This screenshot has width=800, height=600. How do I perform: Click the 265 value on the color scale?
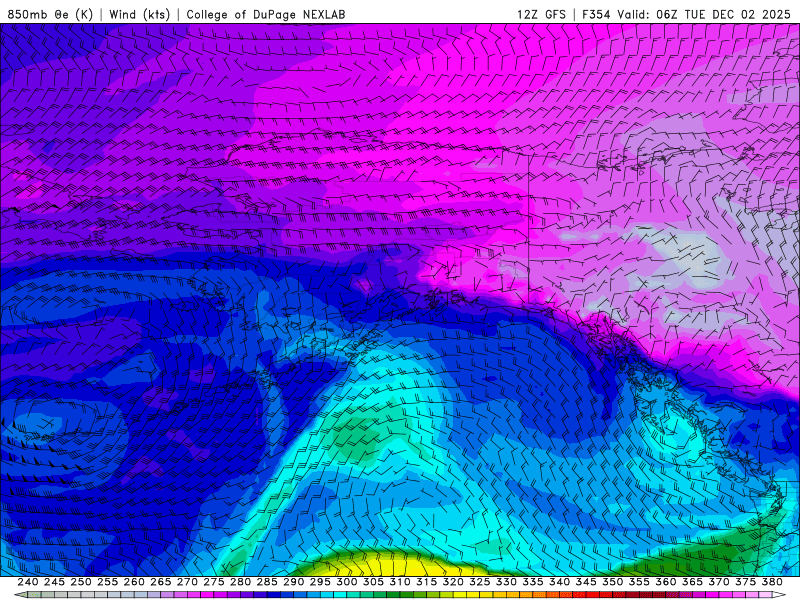(x=160, y=582)
